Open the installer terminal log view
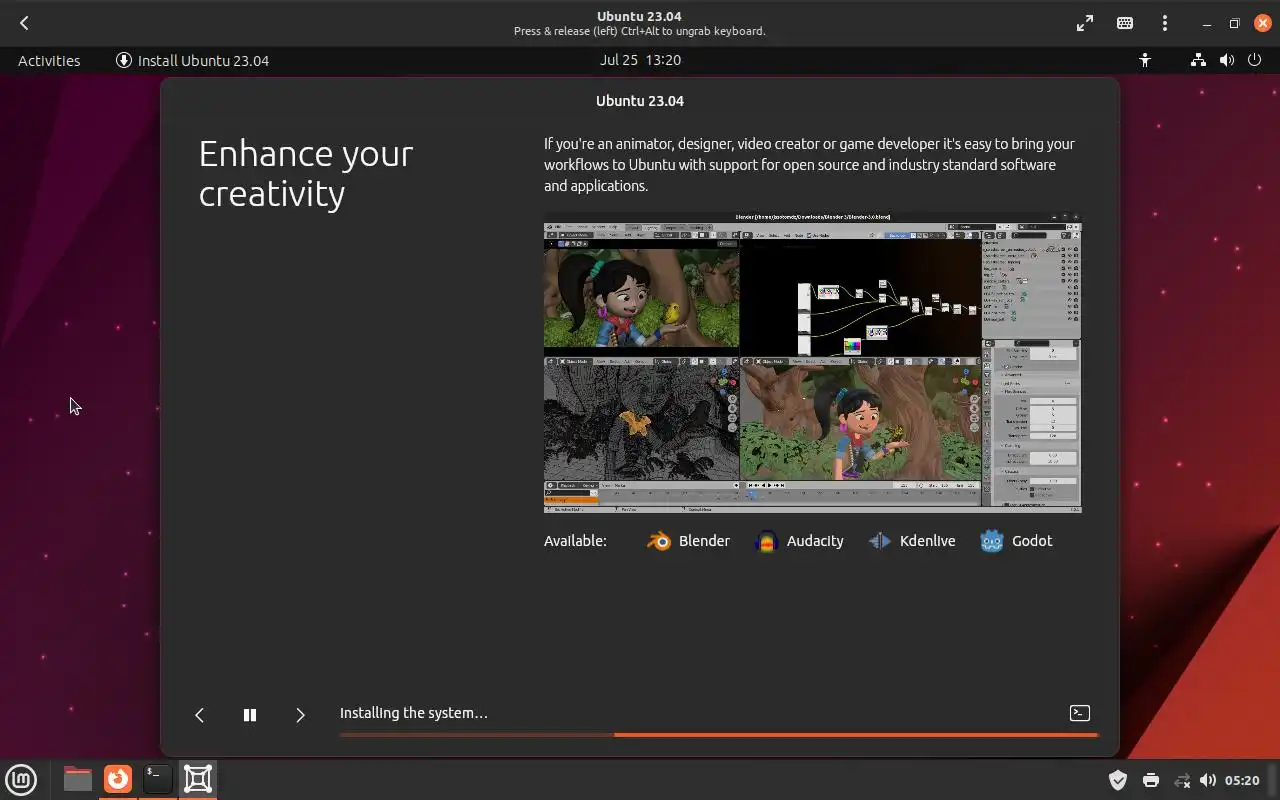This screenshot has width=1280, height=800. coord(1080,713)
